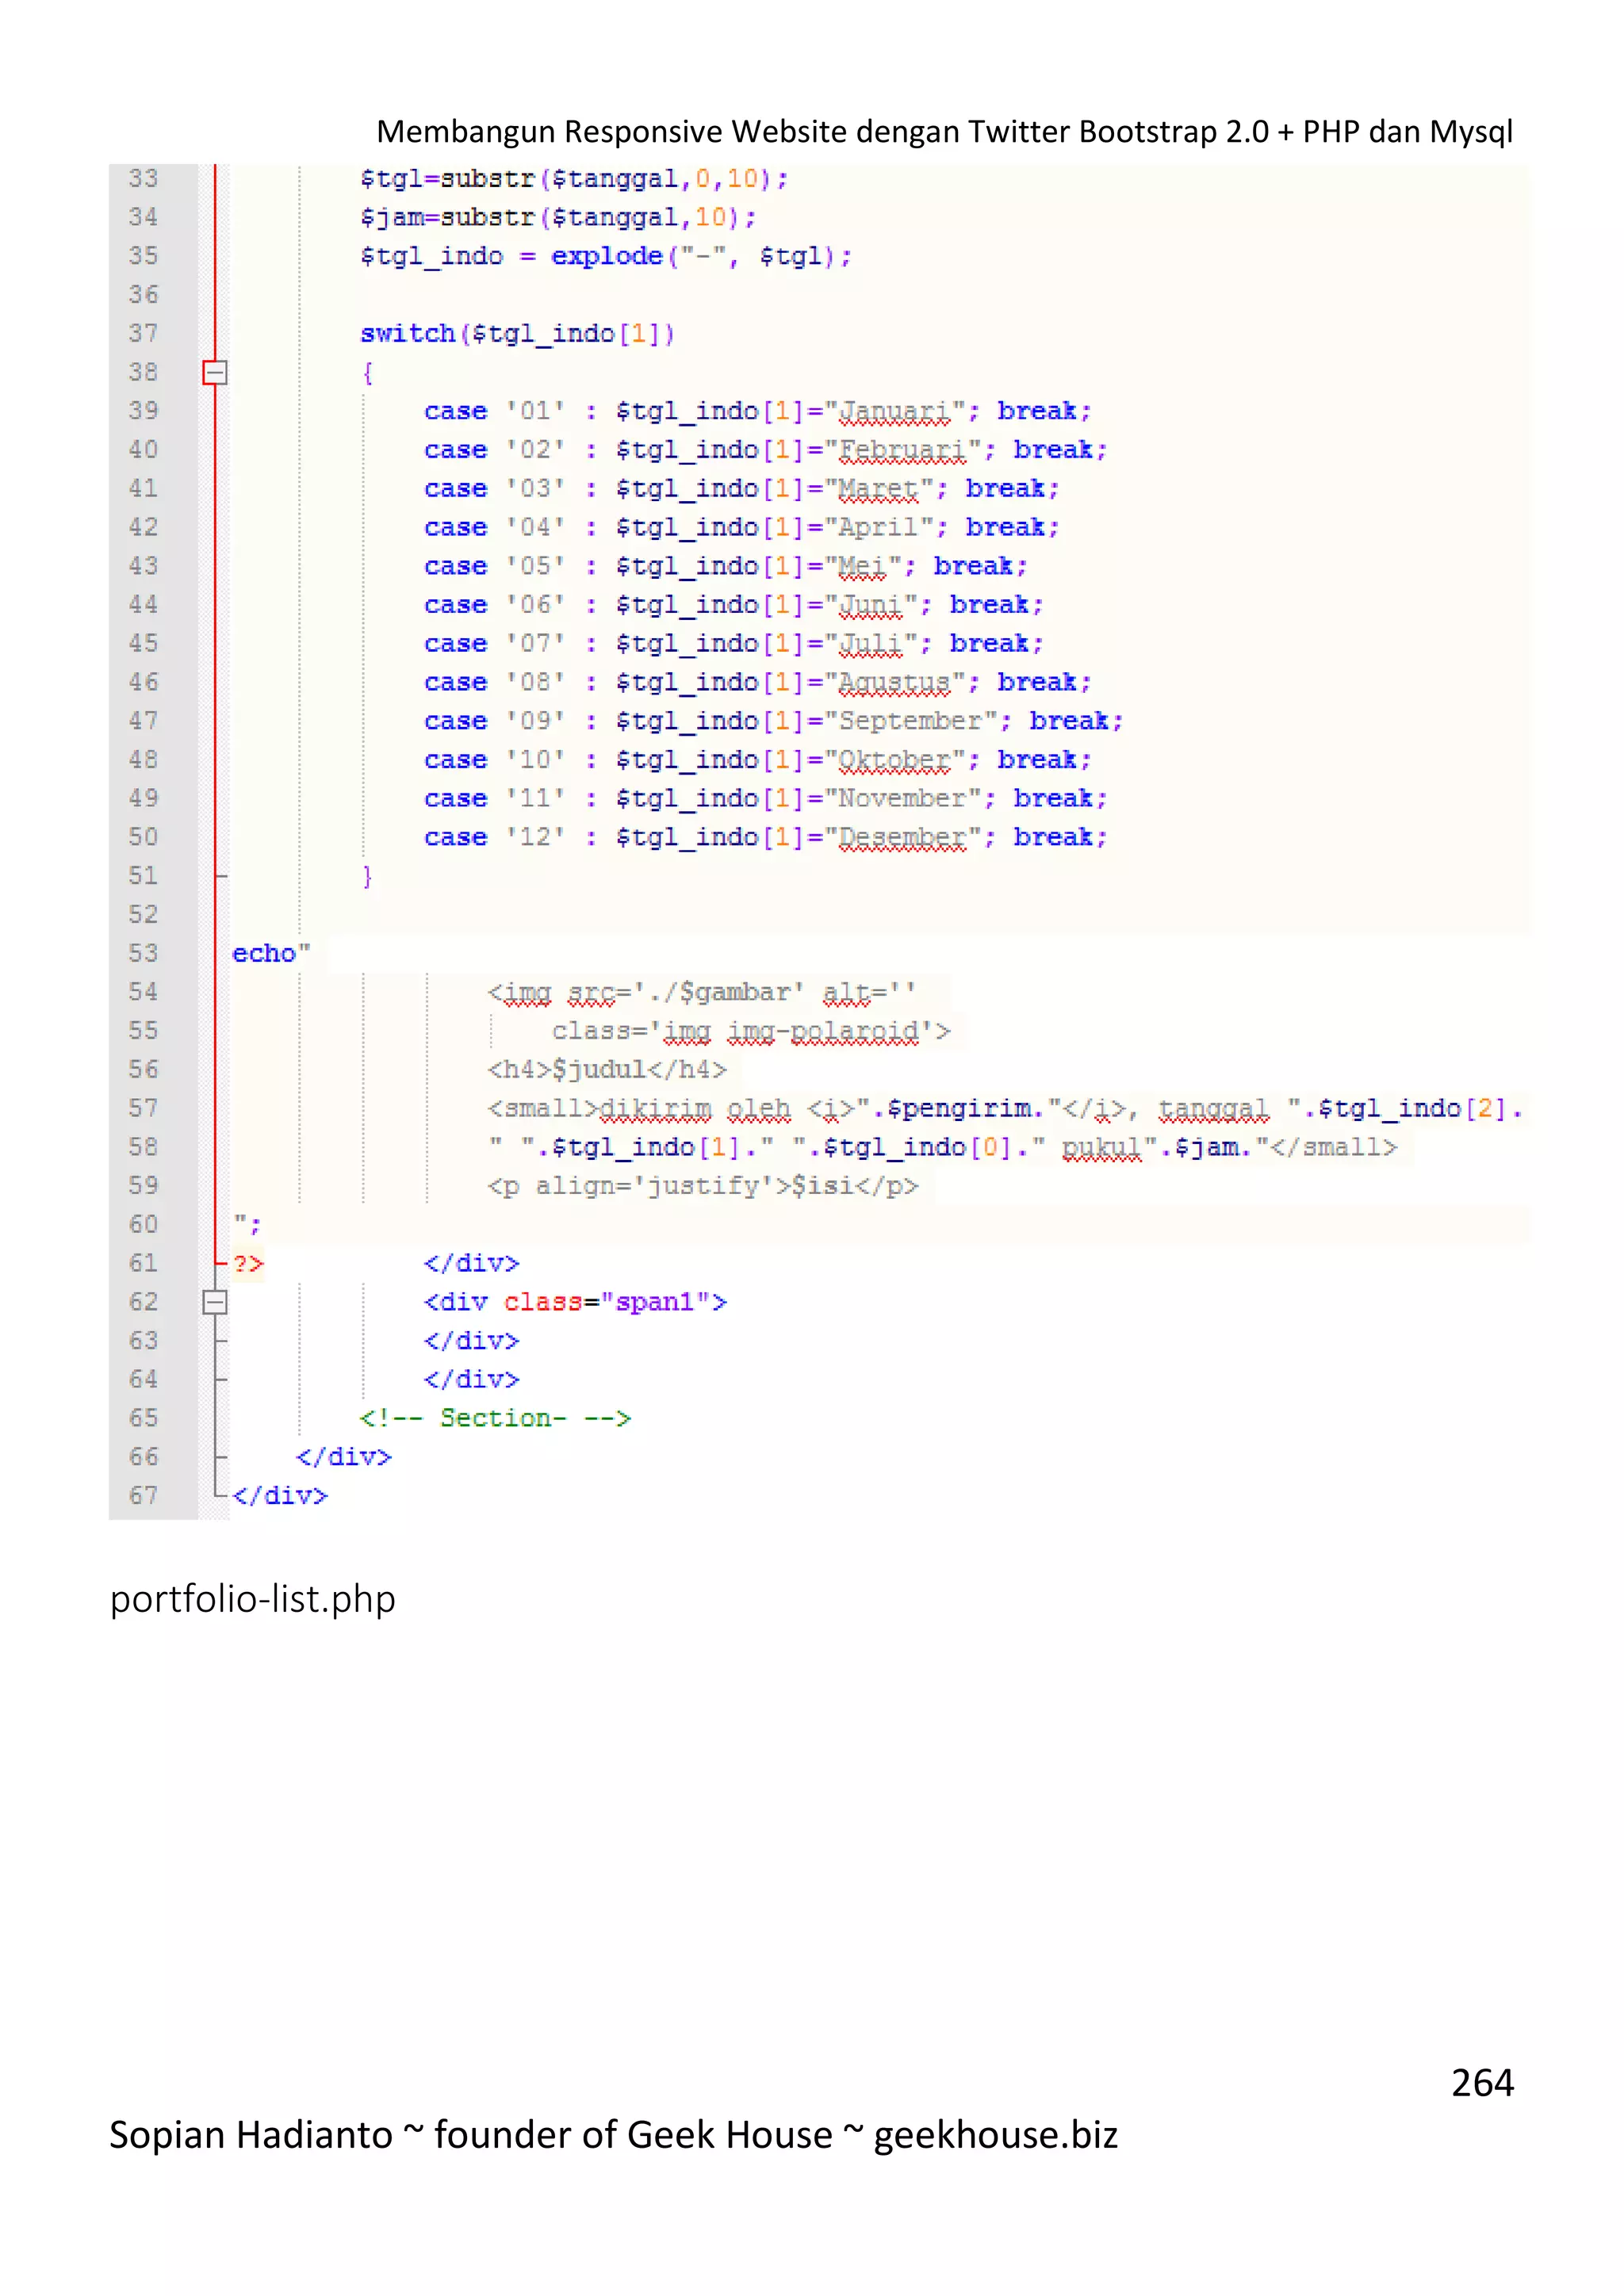Select line number 61 in the gutter
Image resolution: width=1624 pixels, height=2296 pixels.
[143, 1264]
